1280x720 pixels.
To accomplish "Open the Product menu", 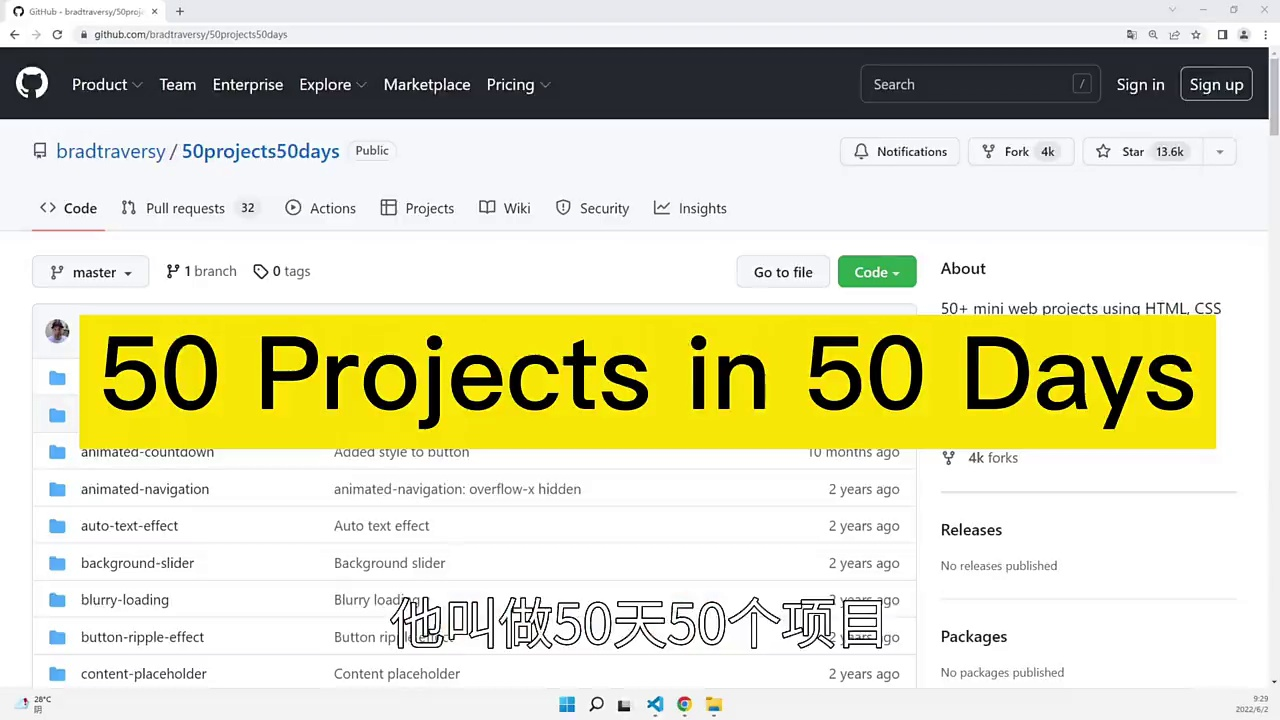I will [x=107, y=85].
